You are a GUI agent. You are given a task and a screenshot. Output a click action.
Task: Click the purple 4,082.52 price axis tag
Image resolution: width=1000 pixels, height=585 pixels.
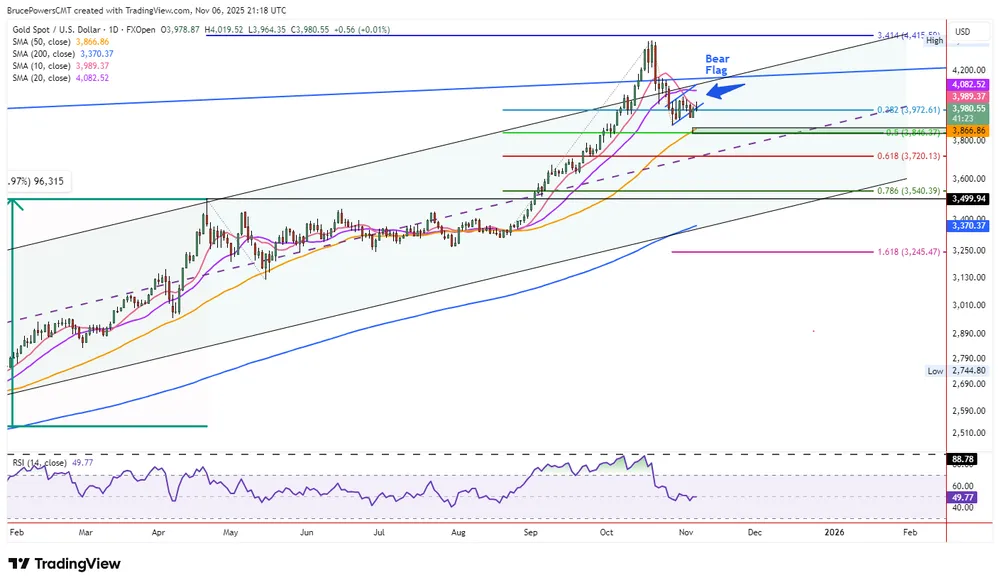tap(969, 86)
